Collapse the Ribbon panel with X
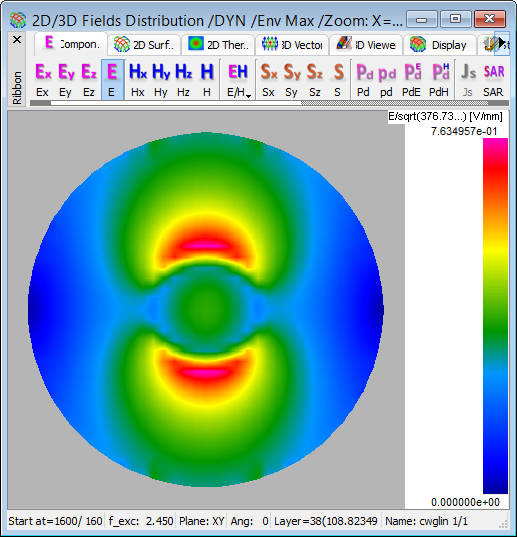The image size is (517, 537). (x=17, y=40)
